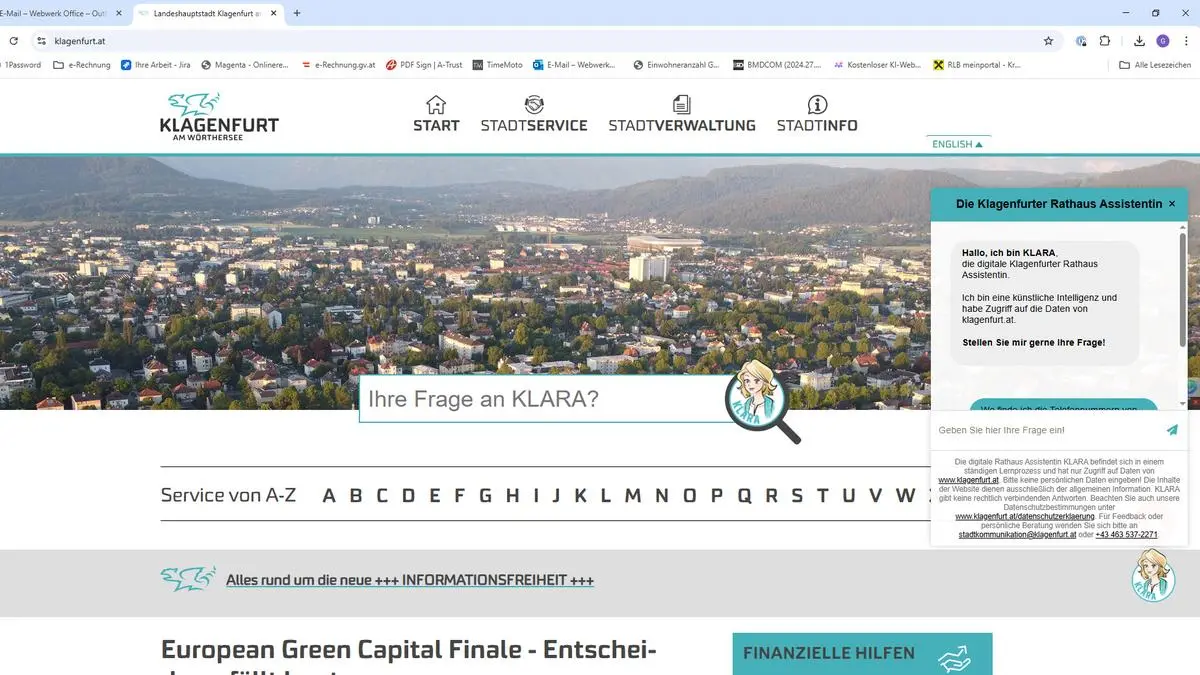Open the STADTVERWALTUNG document icon

point(681,104)
